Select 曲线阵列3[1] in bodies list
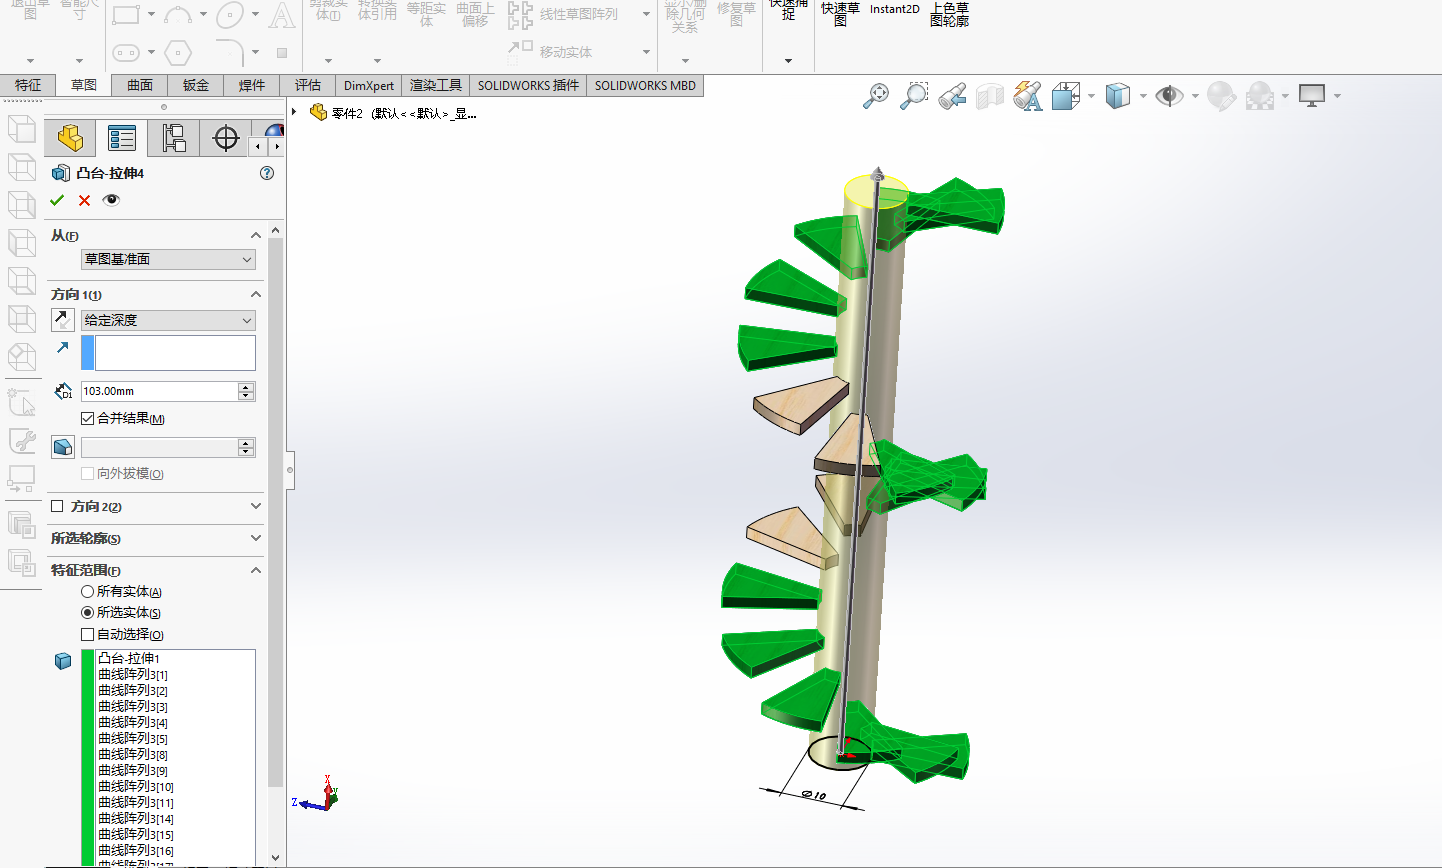 [x=133, y=674]
